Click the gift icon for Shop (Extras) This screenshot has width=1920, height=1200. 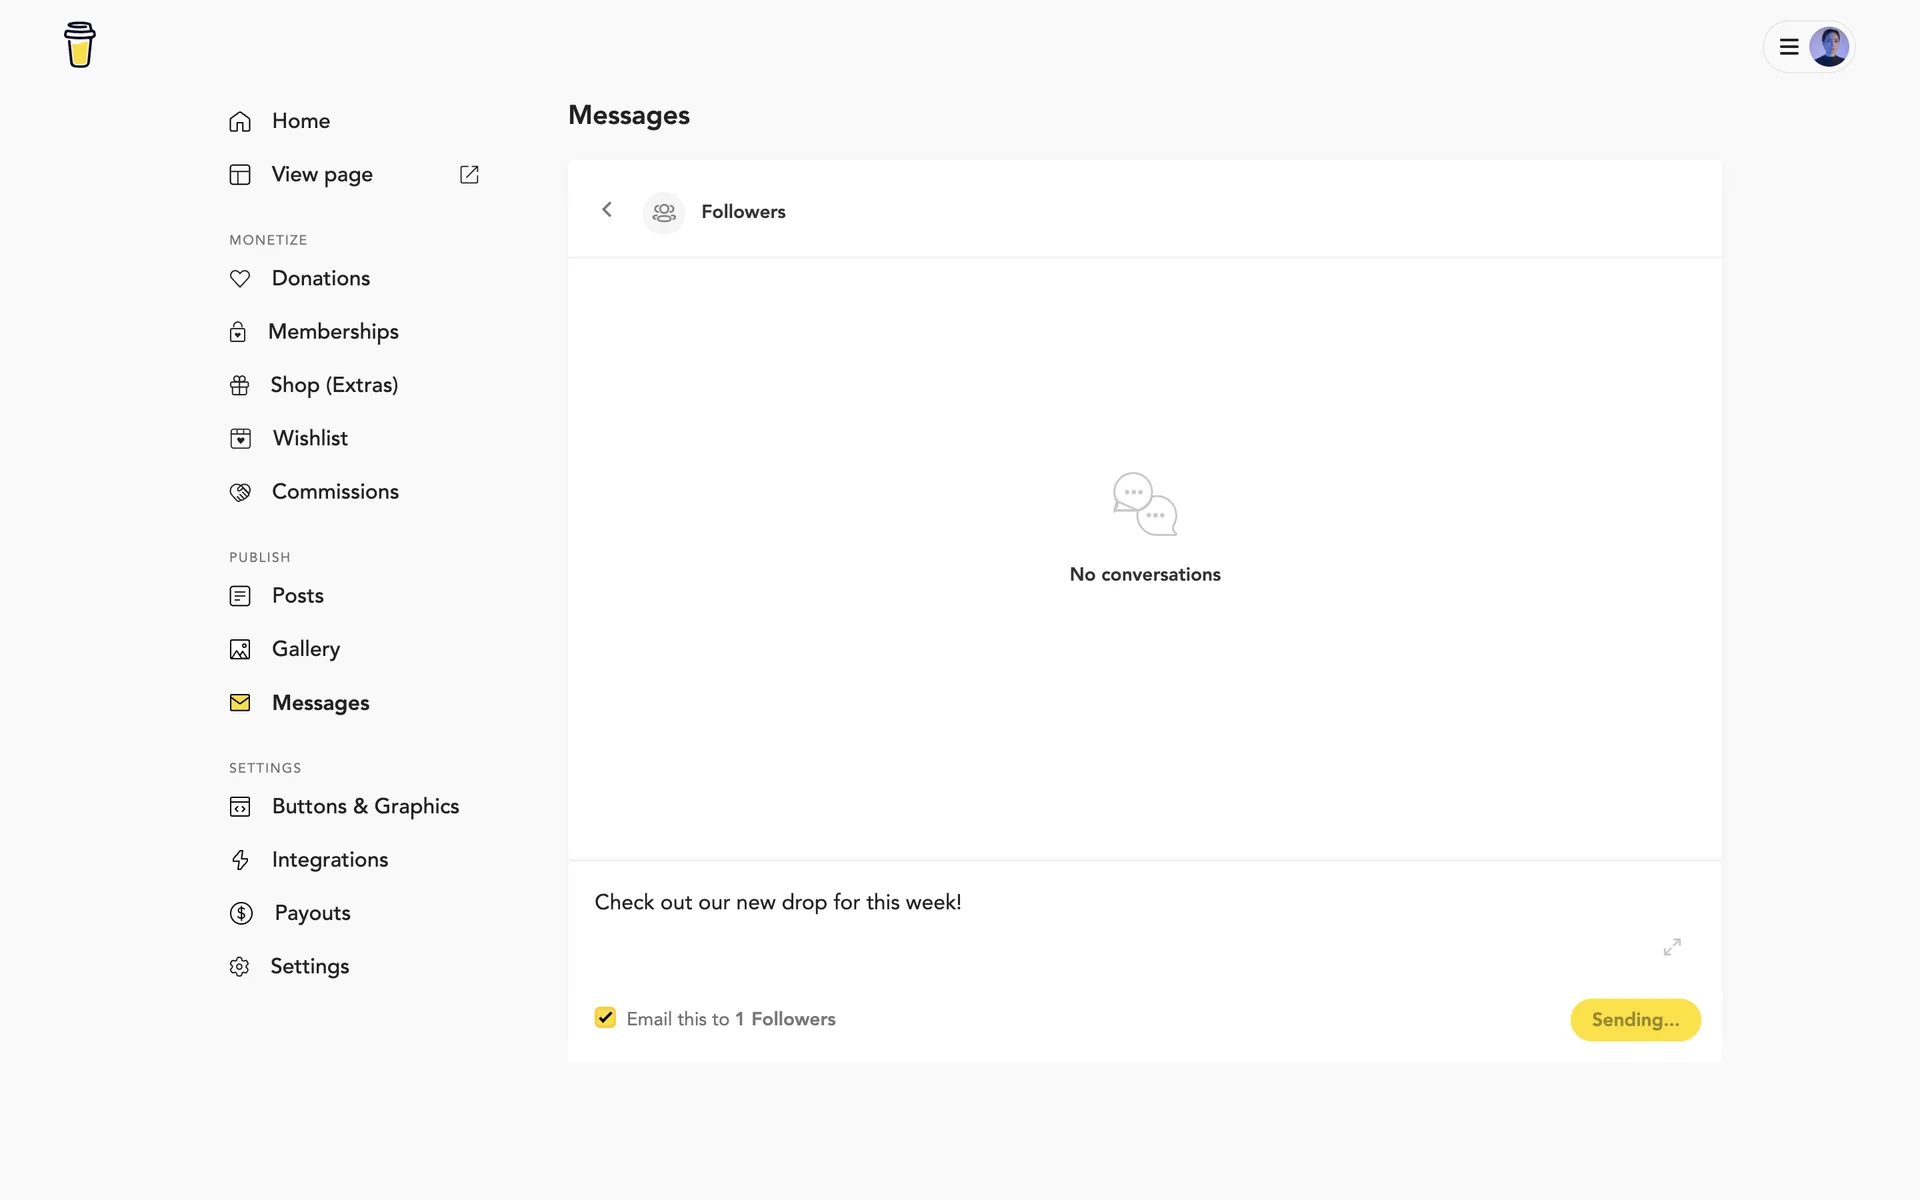point(240,386)
